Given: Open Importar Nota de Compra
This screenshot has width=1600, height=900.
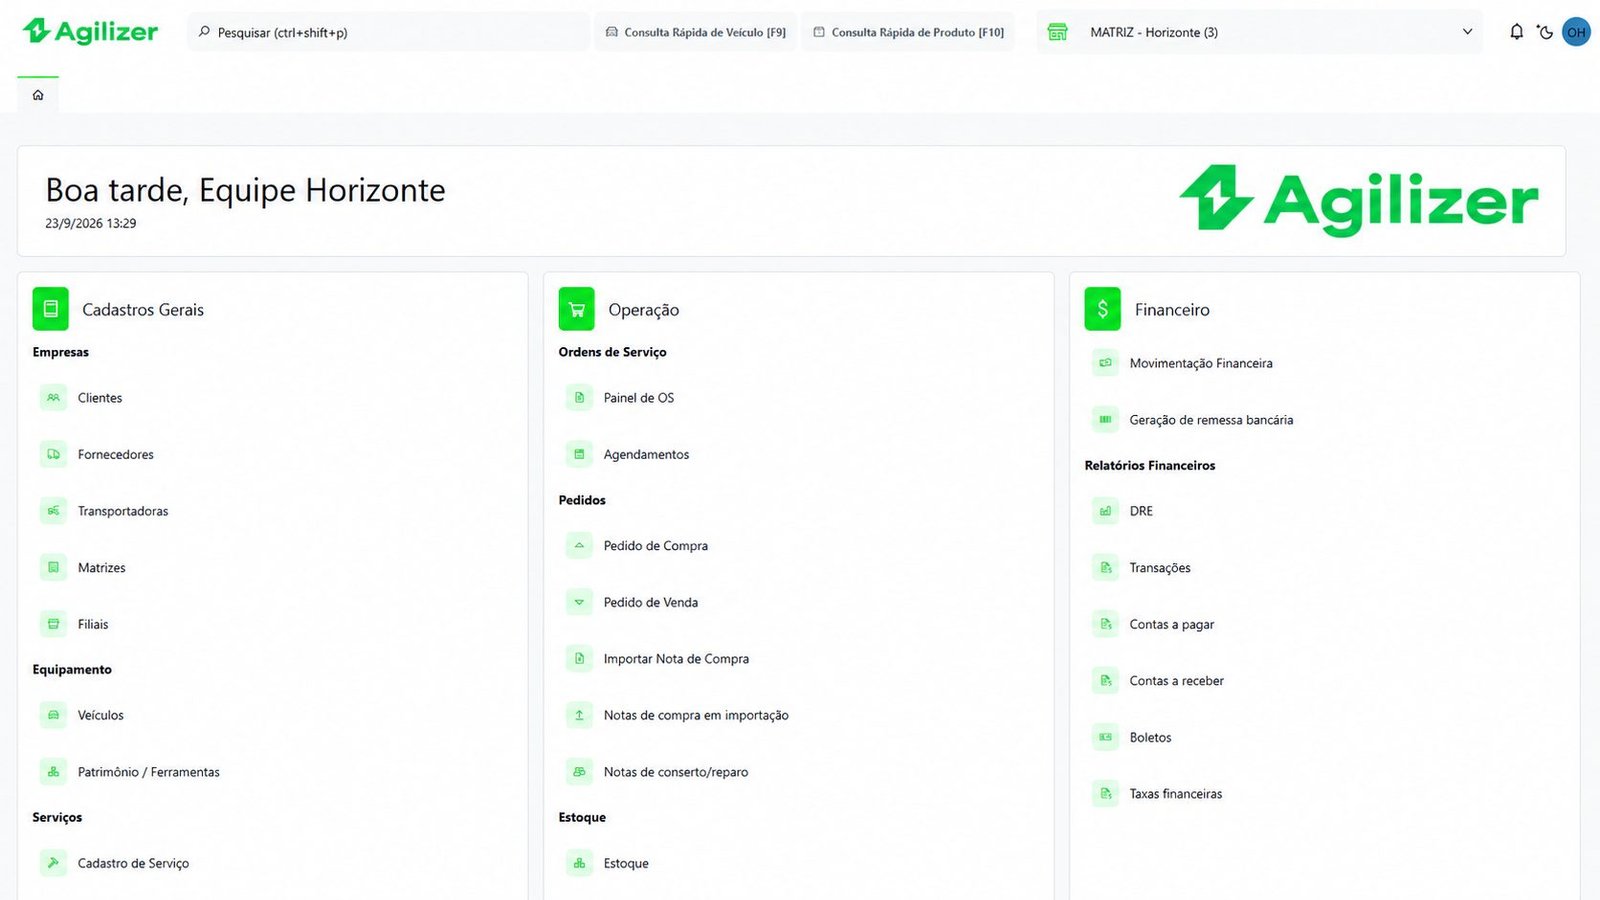Looking at the screenshot, I should click(676, 659).
